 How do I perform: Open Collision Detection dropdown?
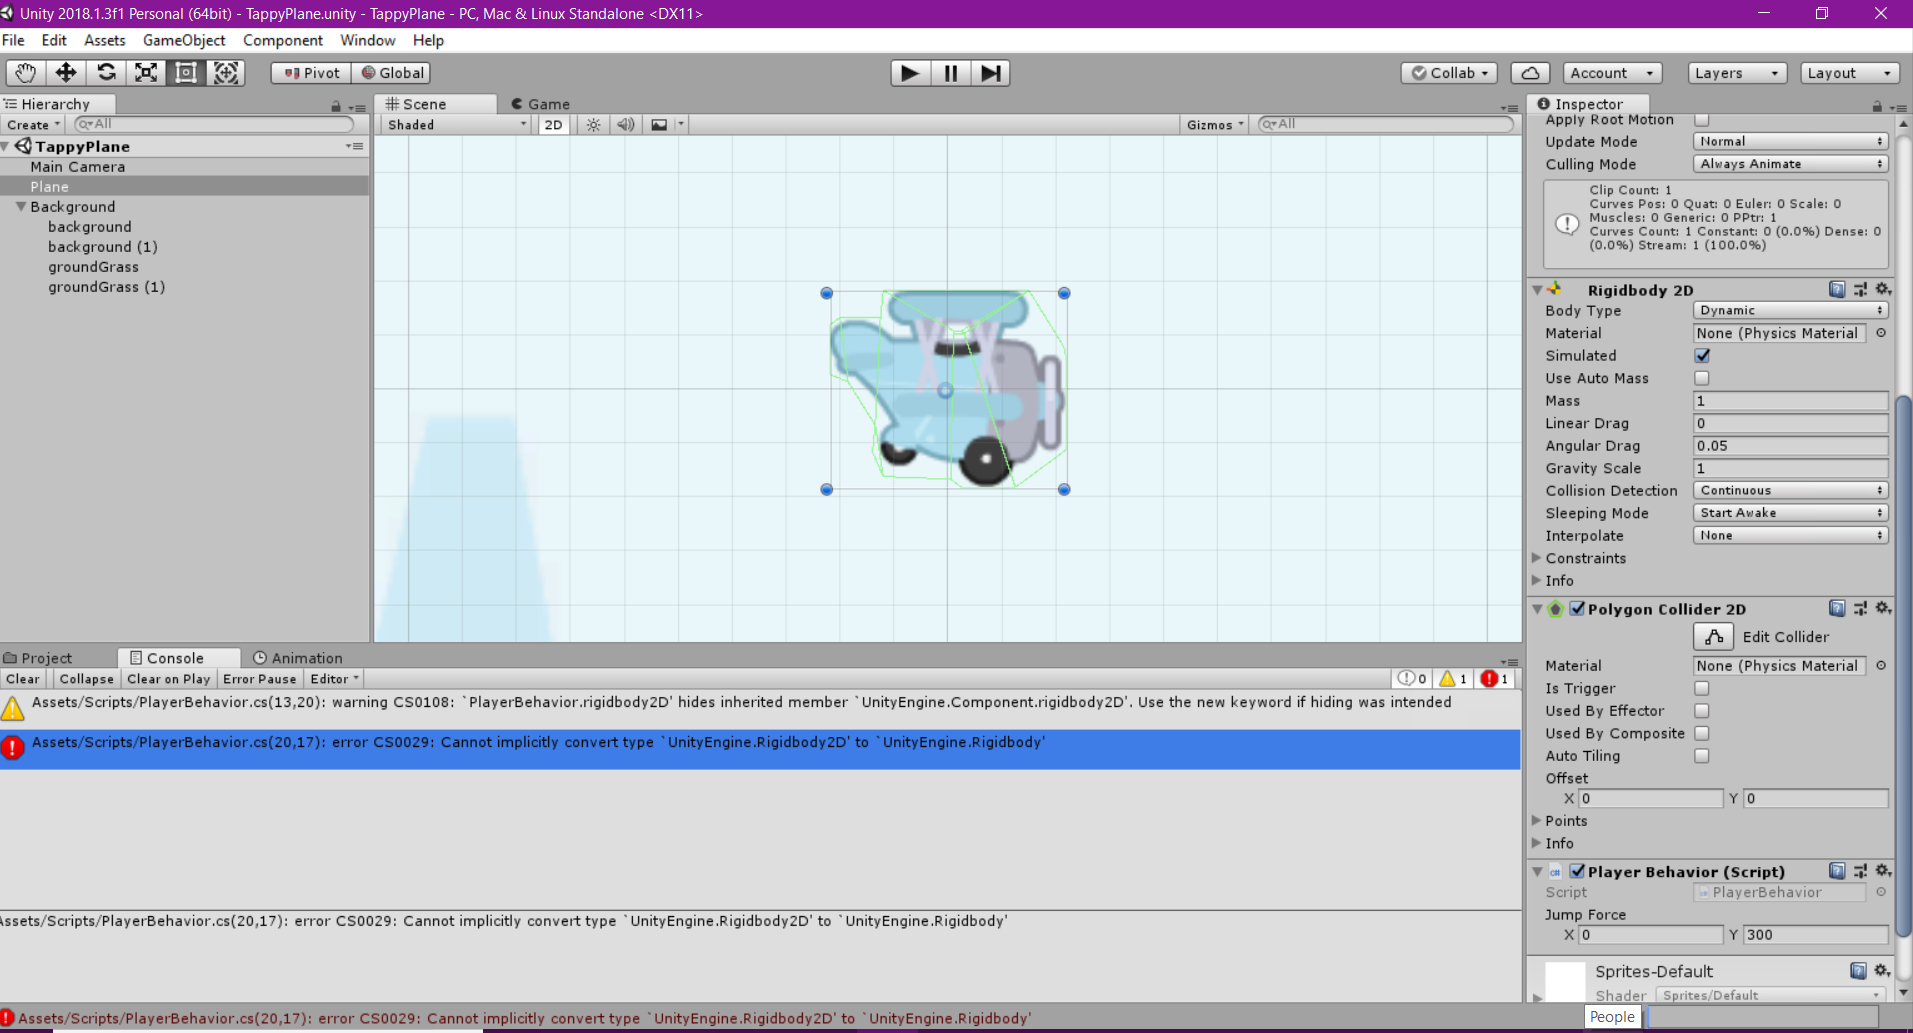coord(1789,490)
